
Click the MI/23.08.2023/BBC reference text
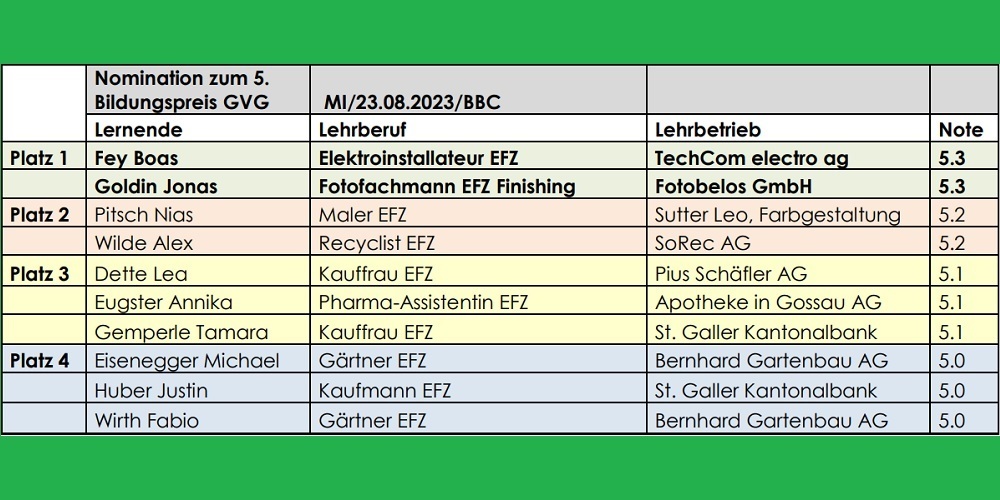(412, 102)
